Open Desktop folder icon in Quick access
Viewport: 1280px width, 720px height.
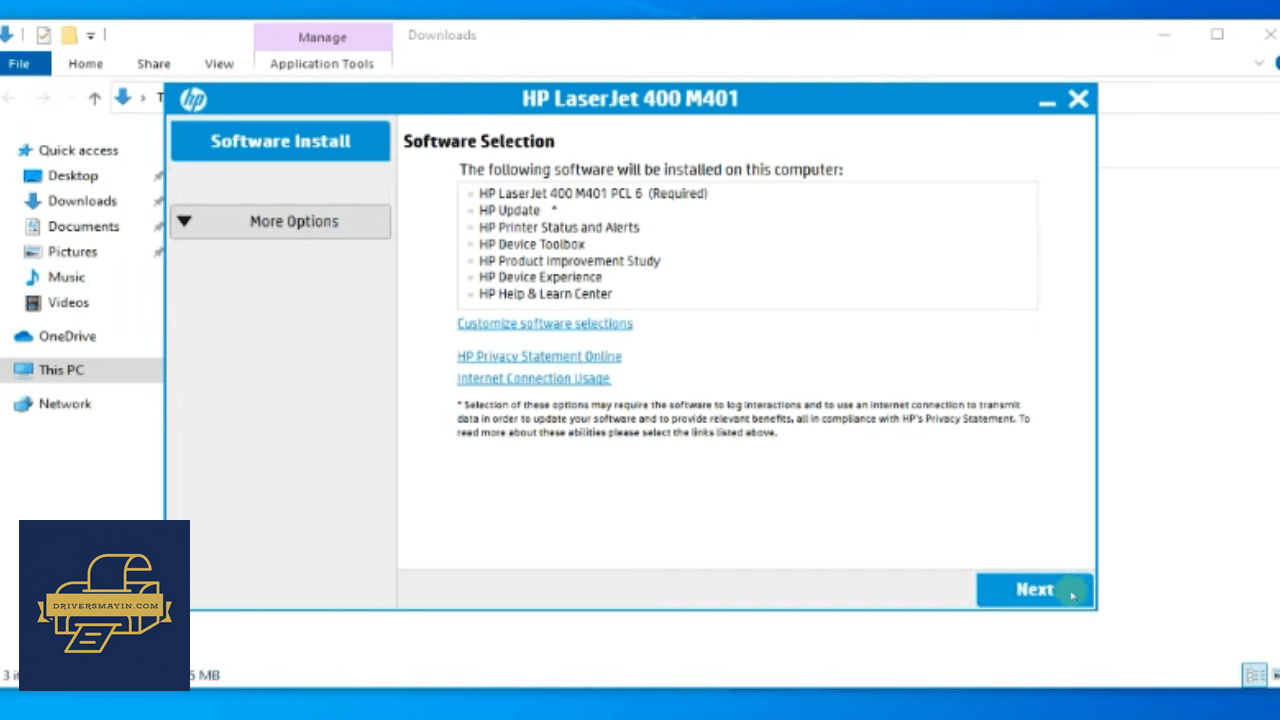(32, 176)
